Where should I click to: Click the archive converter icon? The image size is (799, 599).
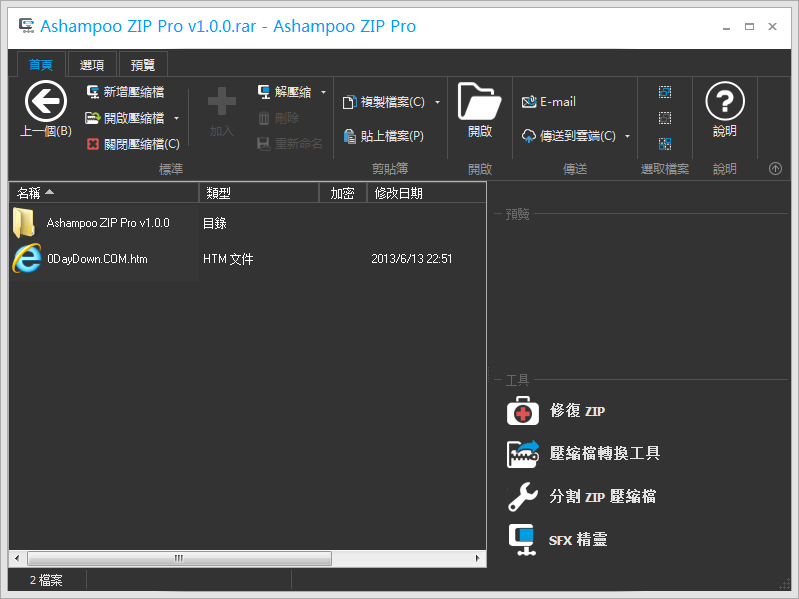[x=523, y=453]
